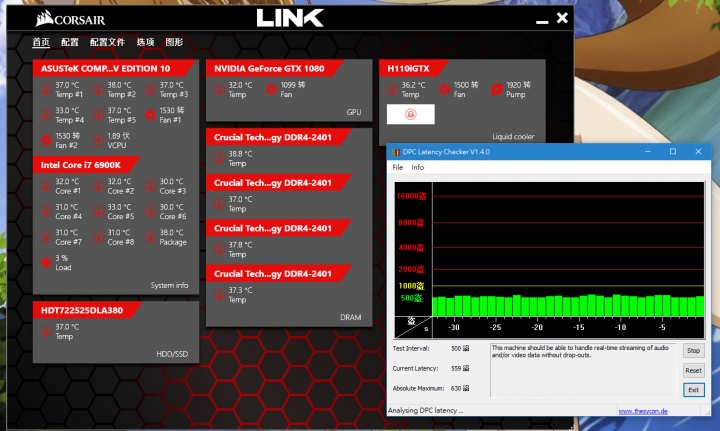Select the Core #7 temperature icon

(46, 237)
